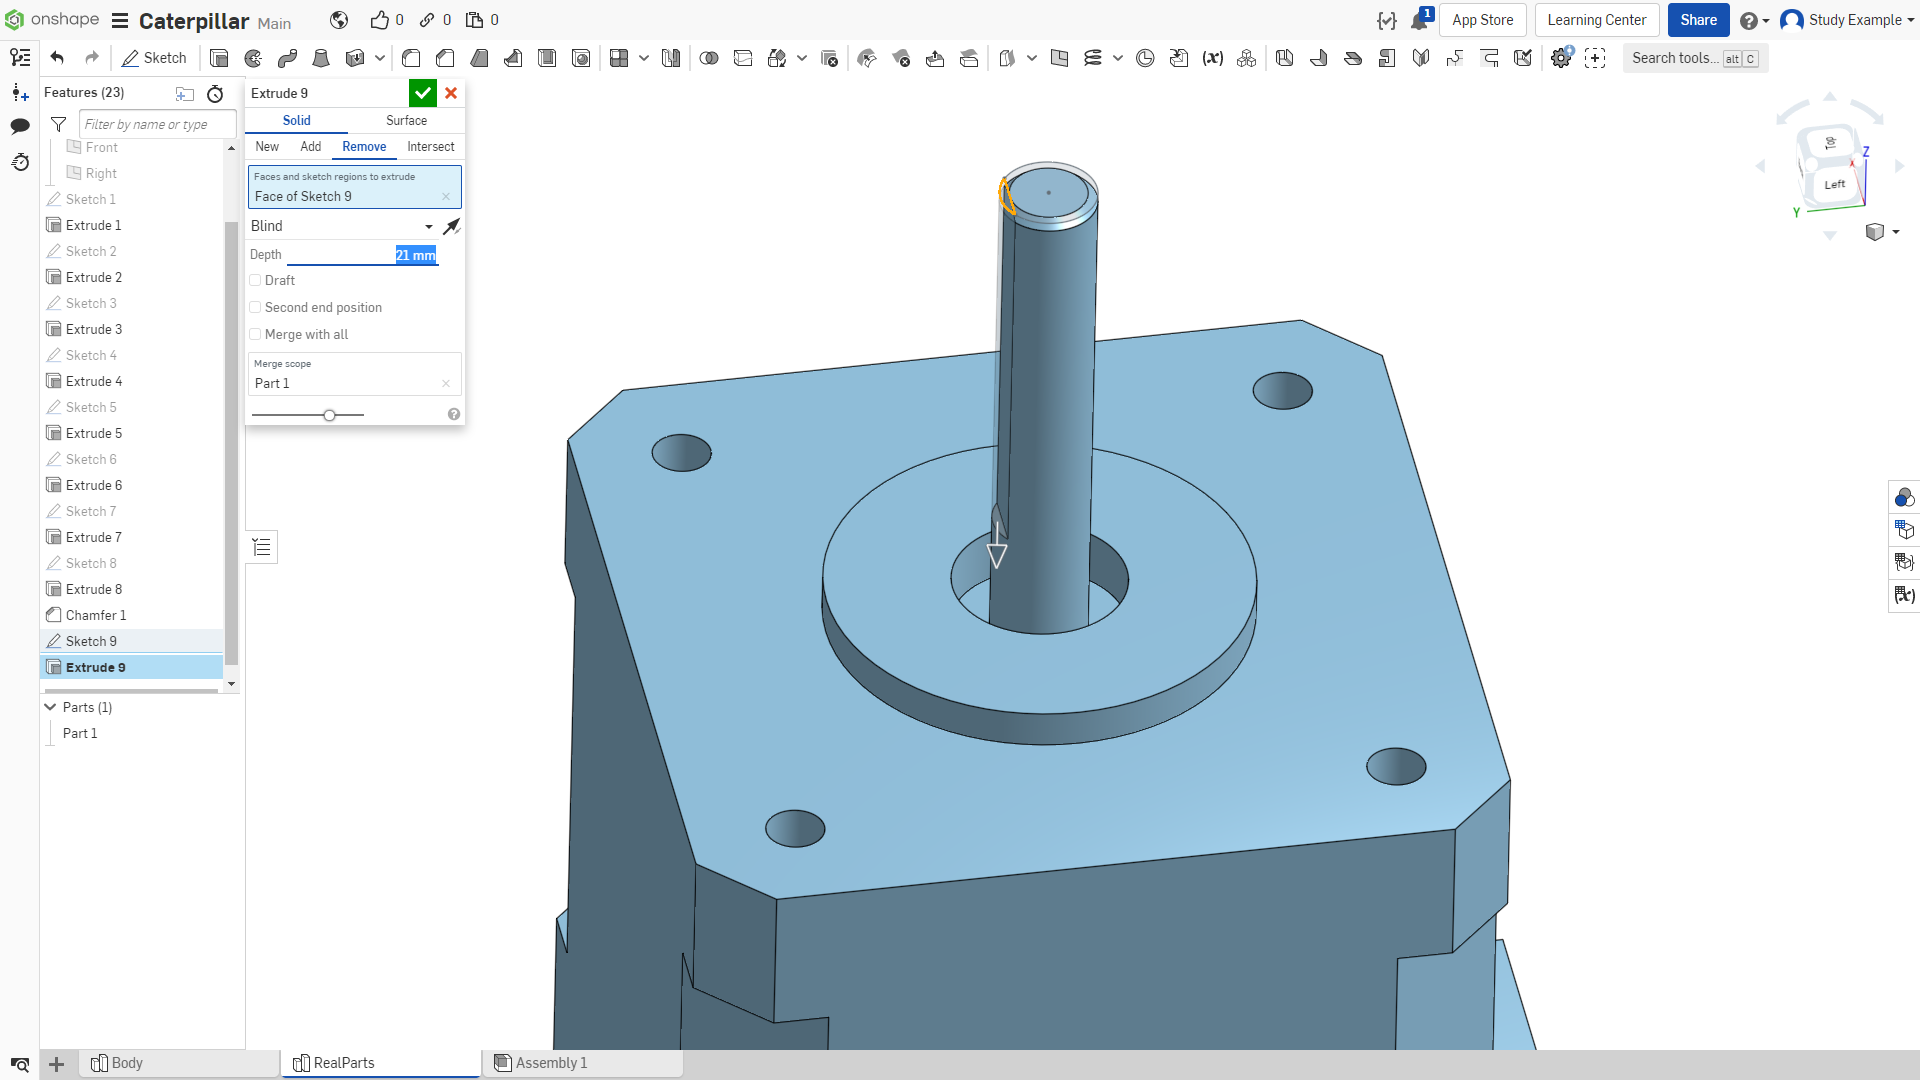Image resolution: width=1920 pixels, height=1080 pixels.
Task: Click the Depth value field
Action: click(362, 255)
